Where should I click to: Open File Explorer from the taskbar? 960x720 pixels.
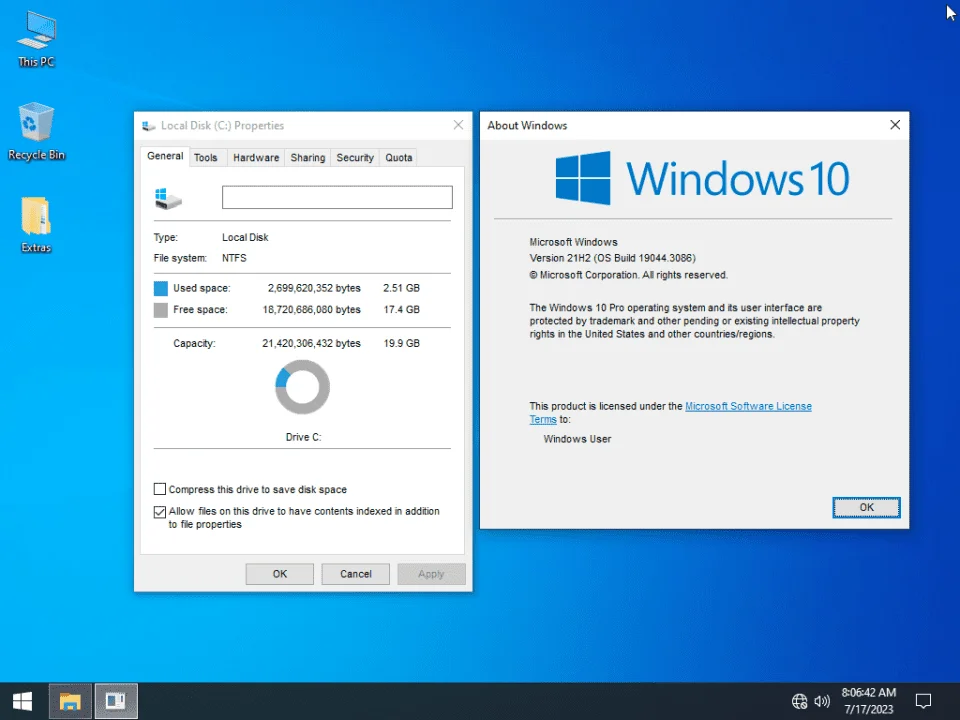[x=70, y=701]
